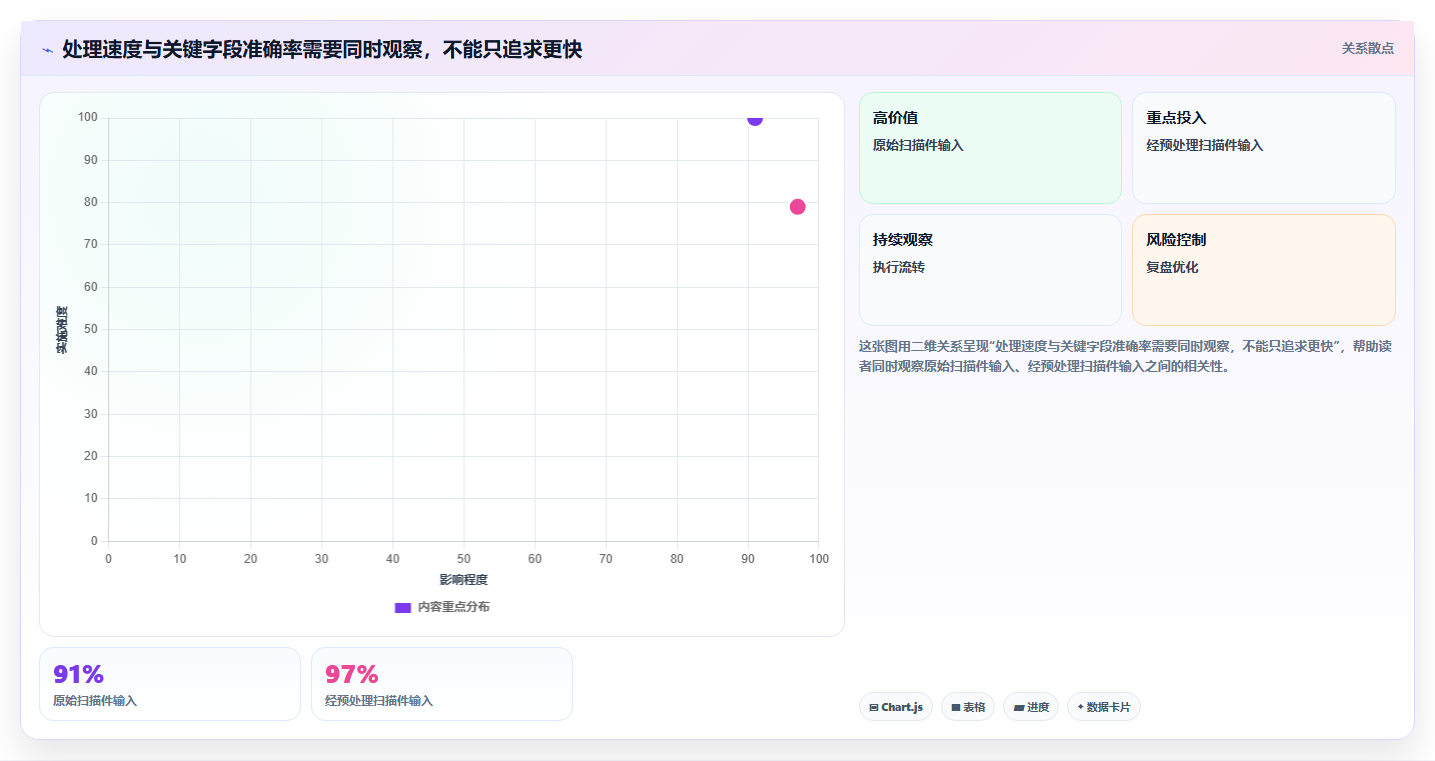Click the x-axis tick label 90
Screen dimensions: 1435x761
pyautogui.click(x=748, y=559)
